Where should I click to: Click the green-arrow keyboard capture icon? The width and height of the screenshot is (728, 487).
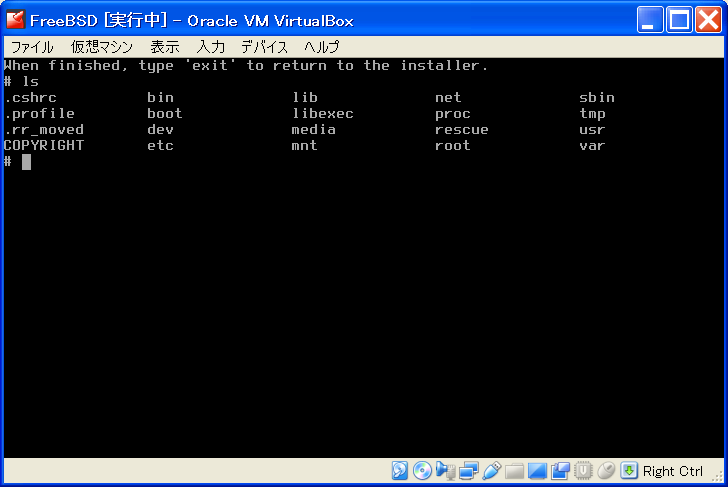[629, 471]
